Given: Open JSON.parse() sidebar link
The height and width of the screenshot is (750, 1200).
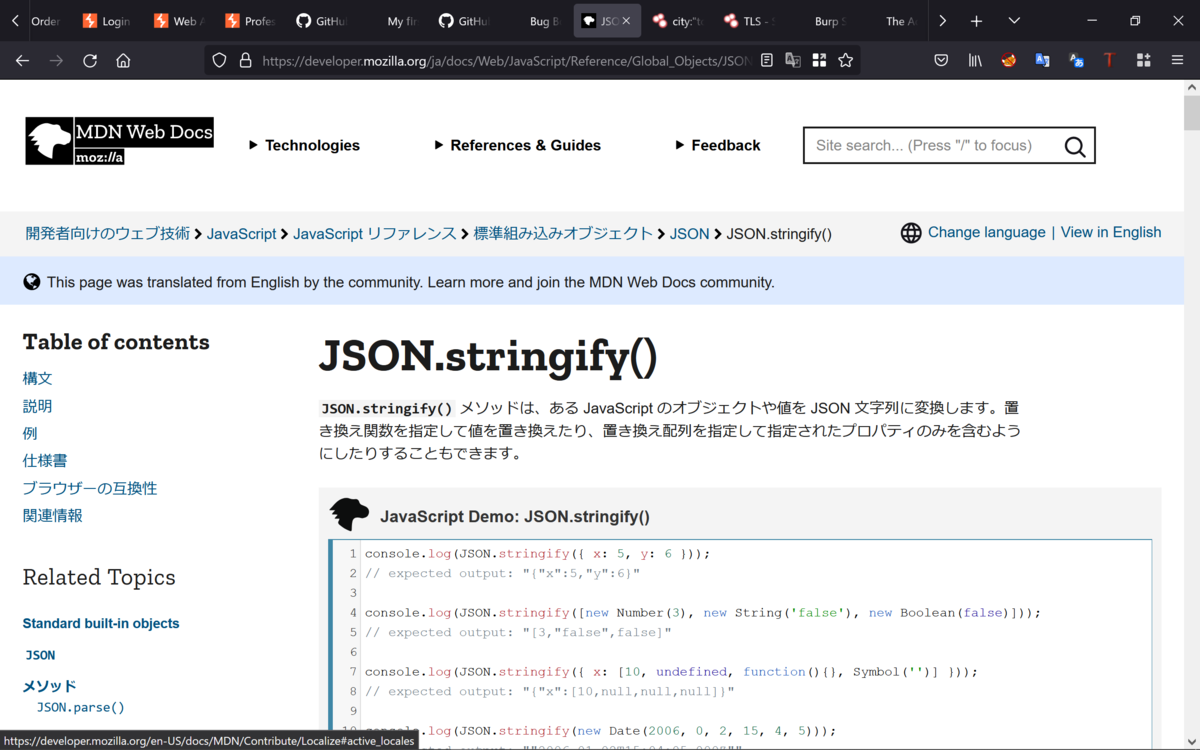Looking at the screenshot, I should (x=81, y=707).
